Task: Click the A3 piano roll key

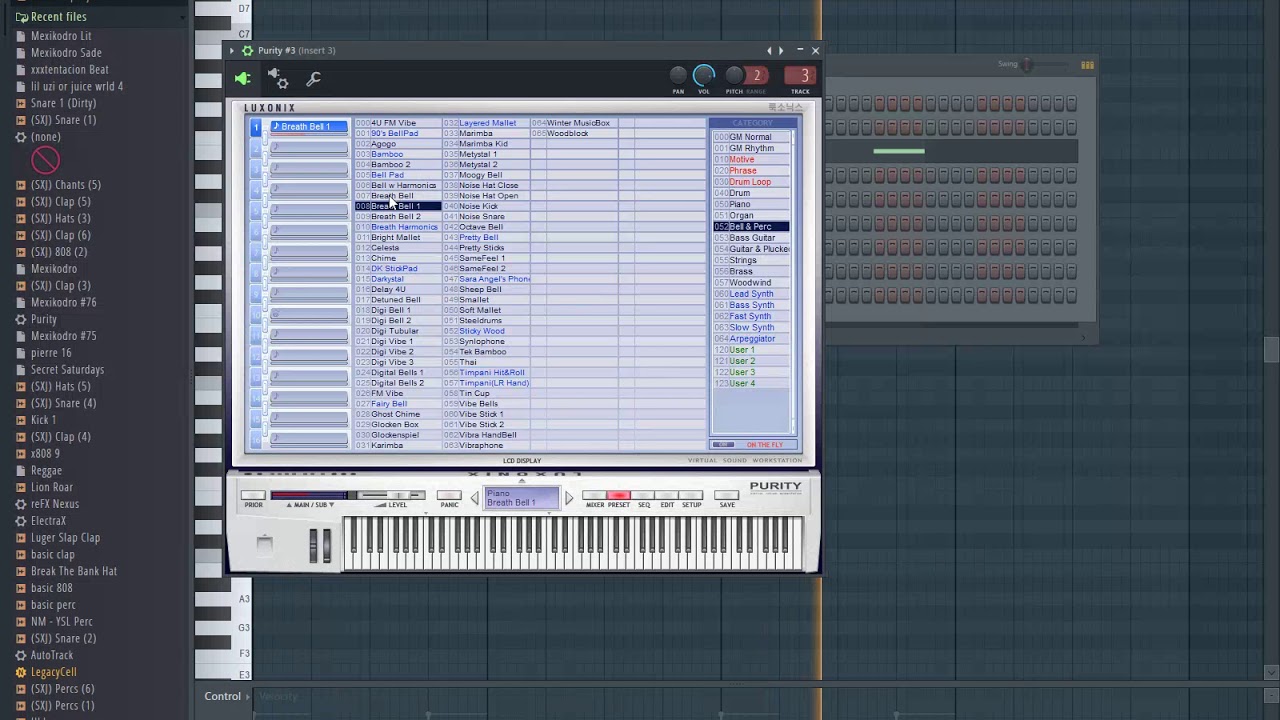Action: (x=223, y=601)
